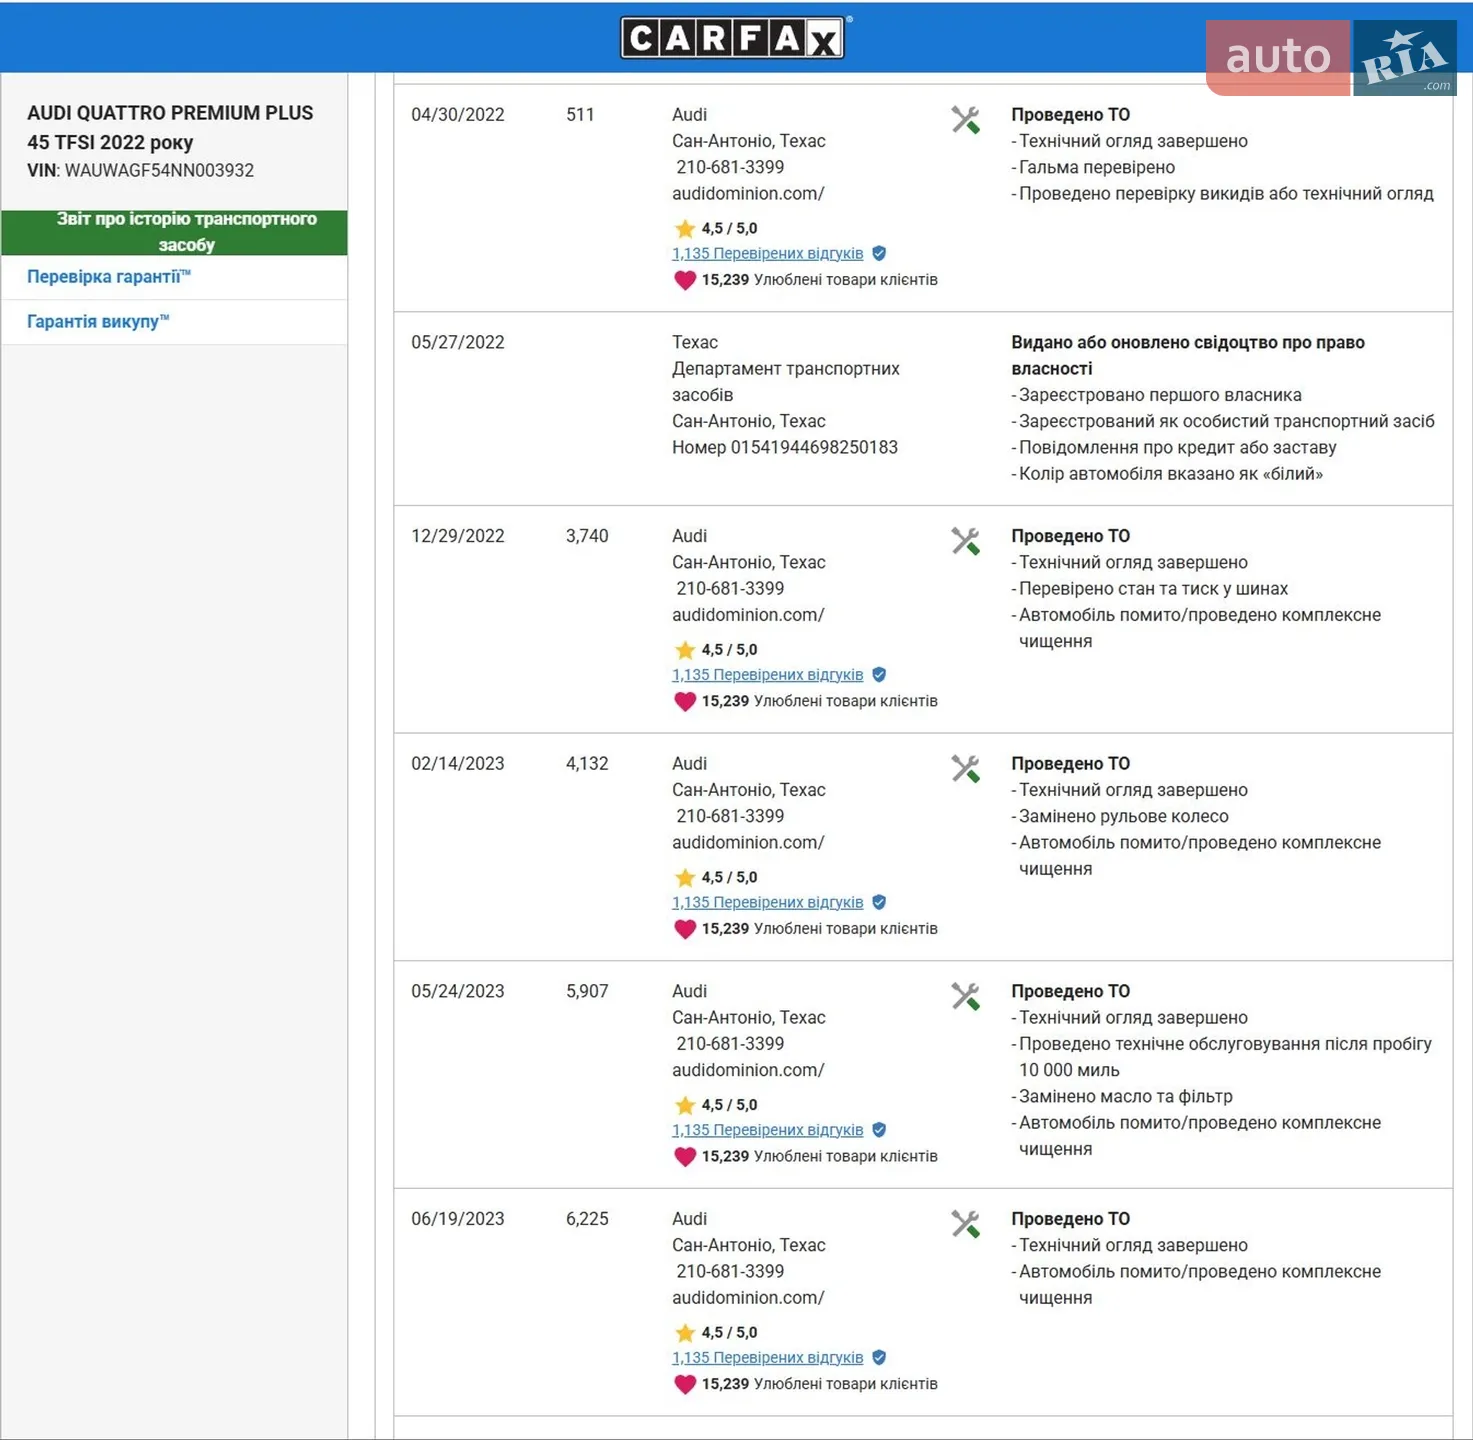Click heart favorites icon in 12/29/2022 entry
1473x1440 pixels.
pos(685,701)
